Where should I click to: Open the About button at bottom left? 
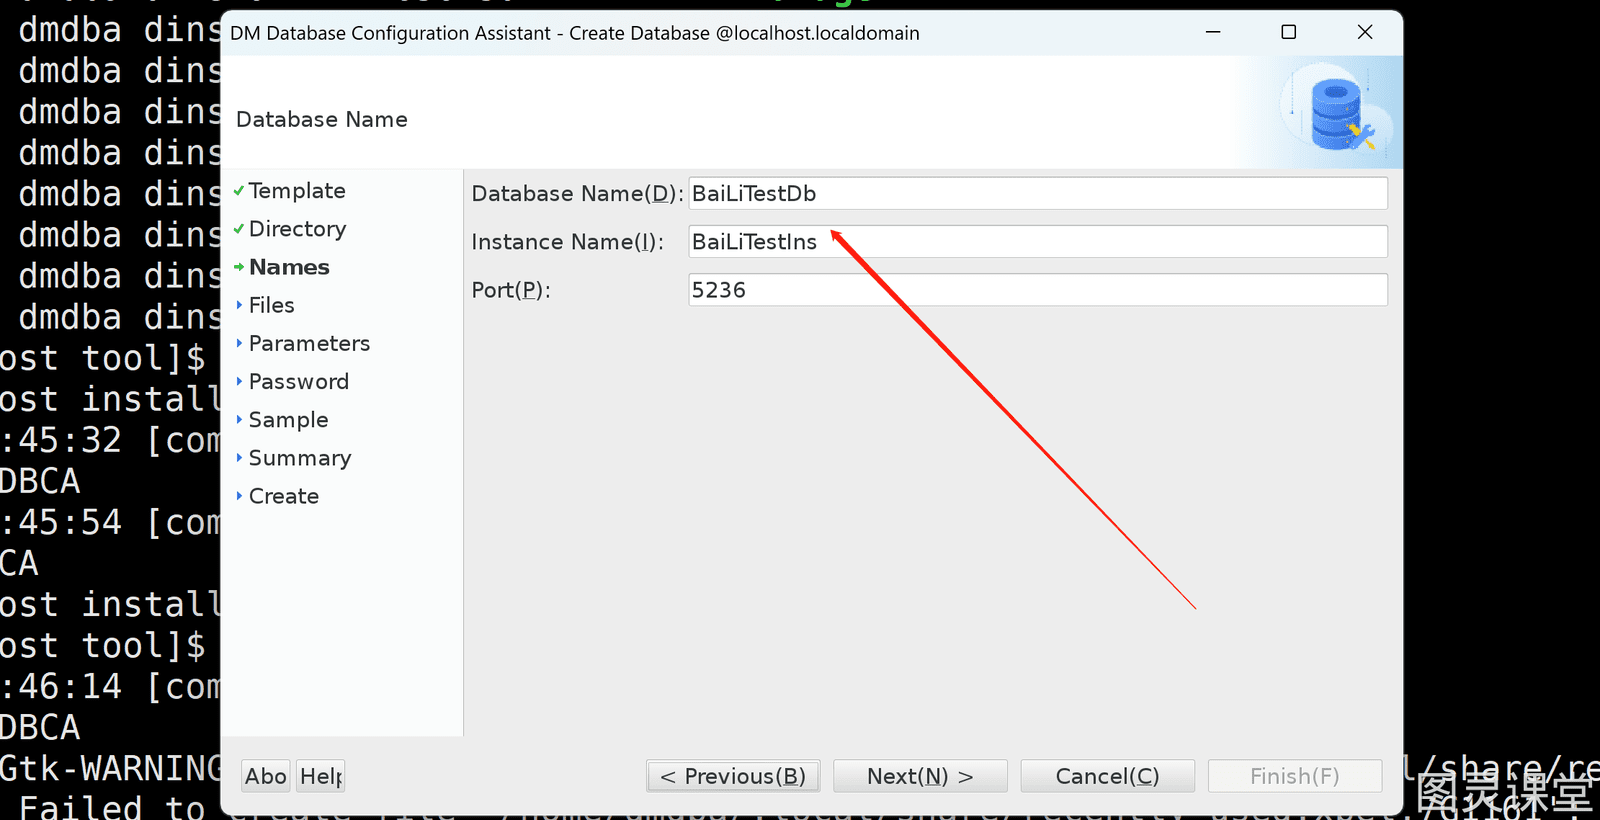point(266,776)
